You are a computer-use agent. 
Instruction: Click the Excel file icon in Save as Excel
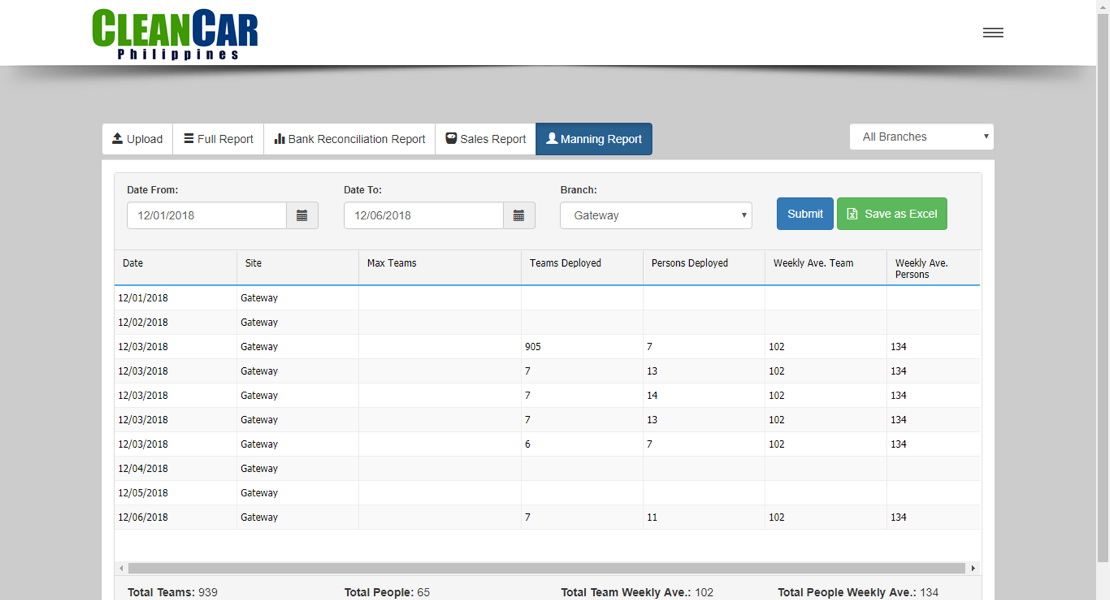(x=852, y=213)
